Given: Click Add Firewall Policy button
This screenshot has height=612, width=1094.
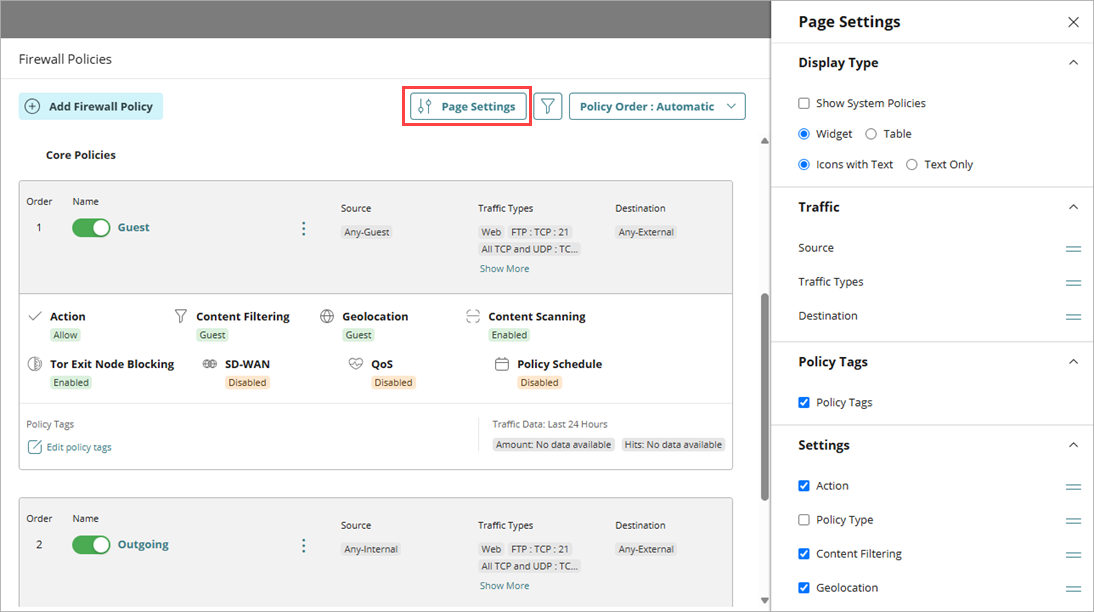Looking at the screenshot, I should [x=91, y=106].
